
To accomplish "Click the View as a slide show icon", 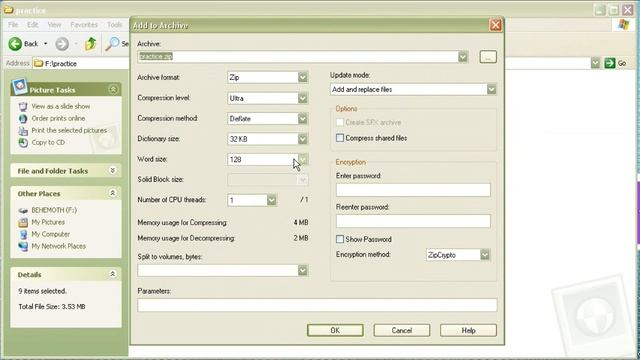I will point(23,107).
